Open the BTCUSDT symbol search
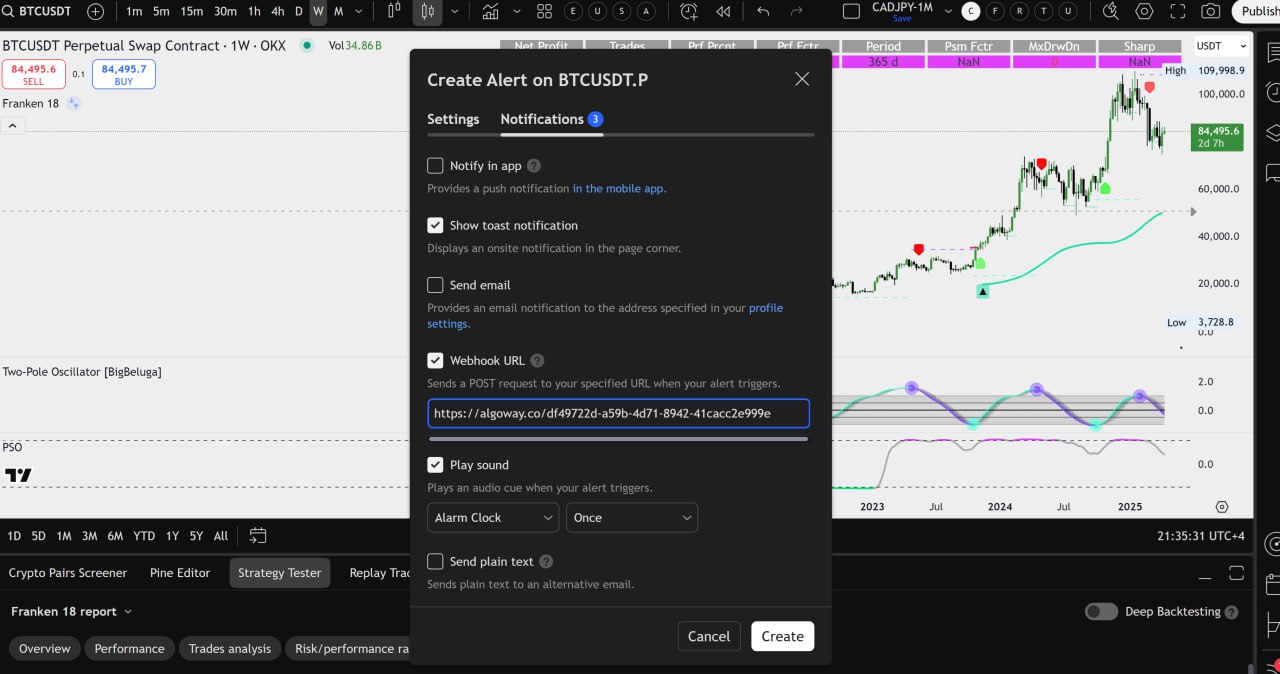Image resolution: width=1280 pixels, height=674 pixels. [x=40, y=12]
